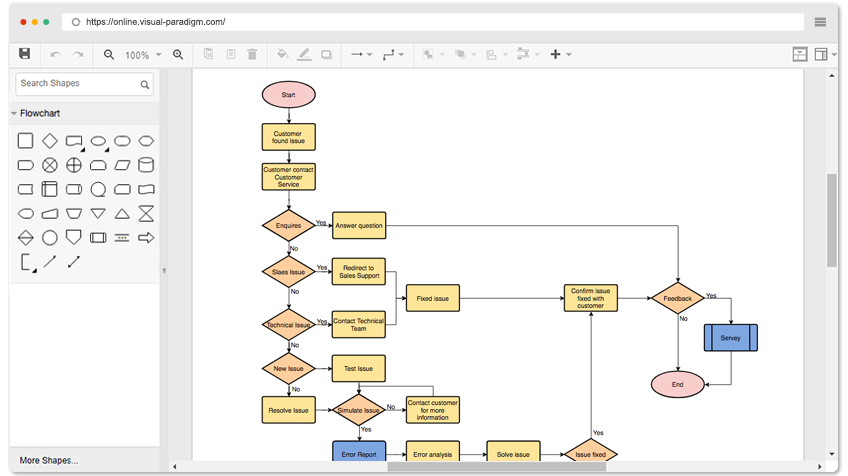
Task: Open the To Front arrange dropdown
Action: click(433, 55)
